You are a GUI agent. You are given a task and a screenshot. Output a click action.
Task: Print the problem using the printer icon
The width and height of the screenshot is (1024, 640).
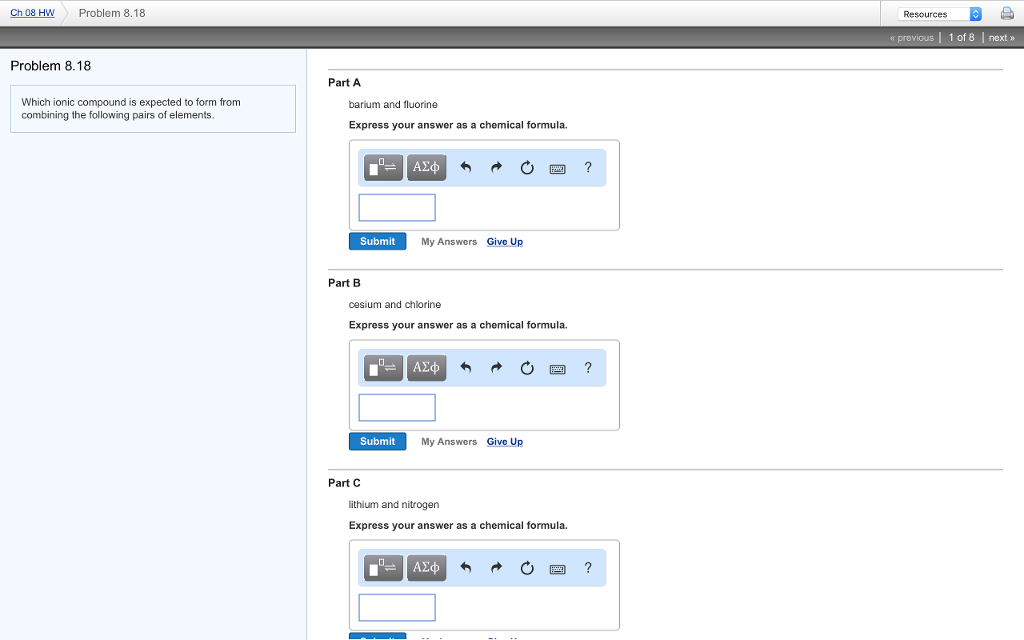coord(1007,13)
